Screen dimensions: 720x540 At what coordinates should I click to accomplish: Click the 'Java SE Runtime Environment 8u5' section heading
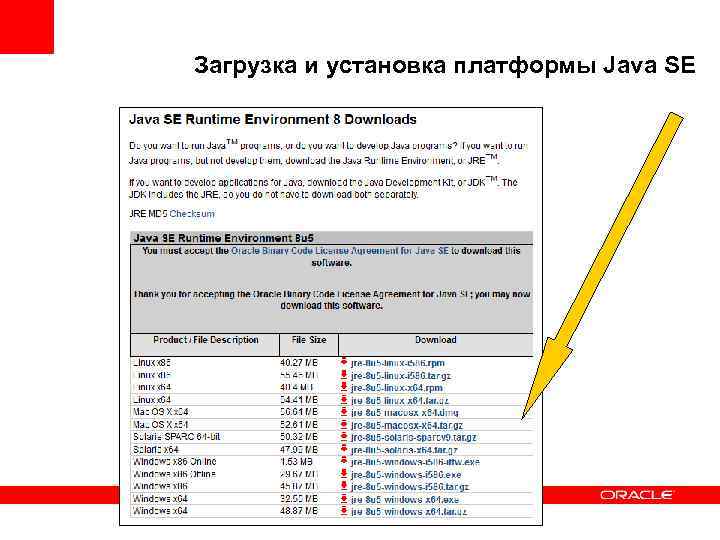pos(224,238)
